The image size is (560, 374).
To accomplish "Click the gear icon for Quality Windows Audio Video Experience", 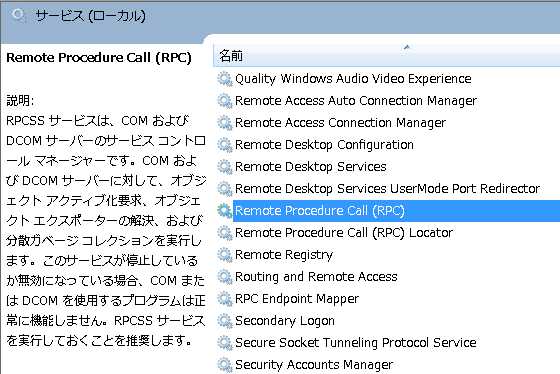I will (x=225, y=79).
